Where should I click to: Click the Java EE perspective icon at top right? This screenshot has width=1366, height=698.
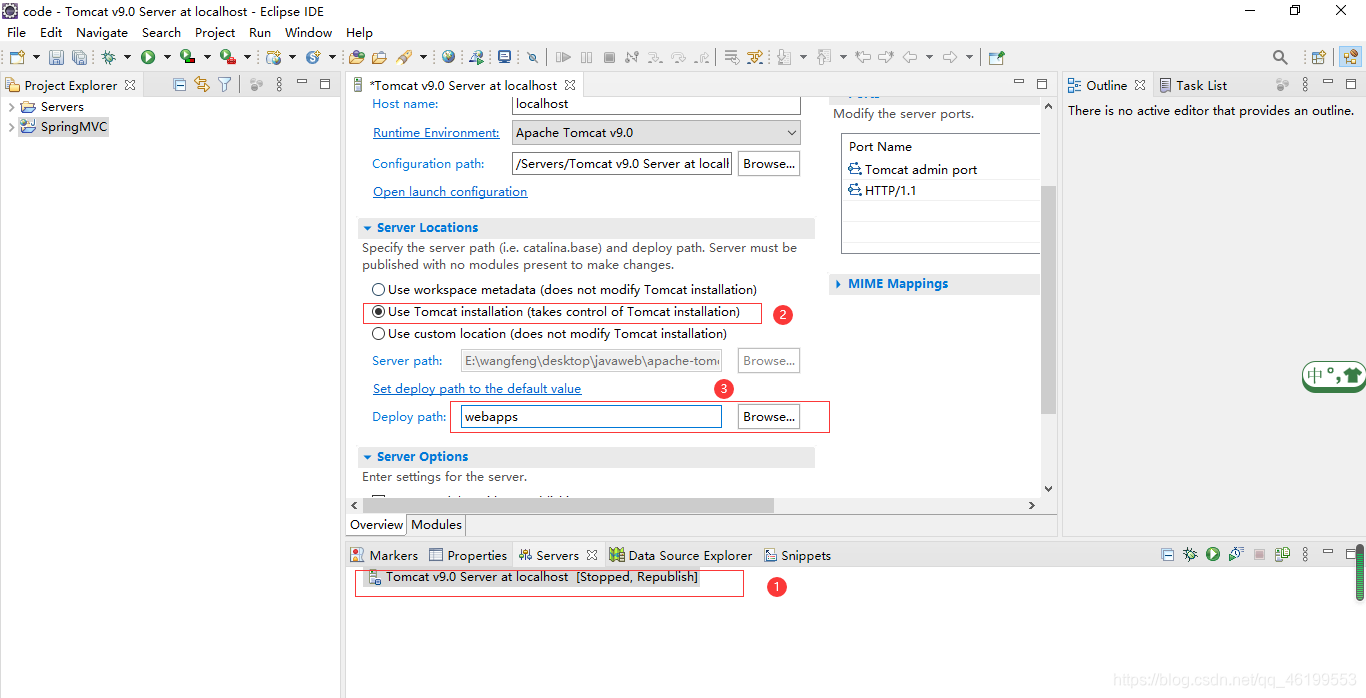tap(1349, 57)
